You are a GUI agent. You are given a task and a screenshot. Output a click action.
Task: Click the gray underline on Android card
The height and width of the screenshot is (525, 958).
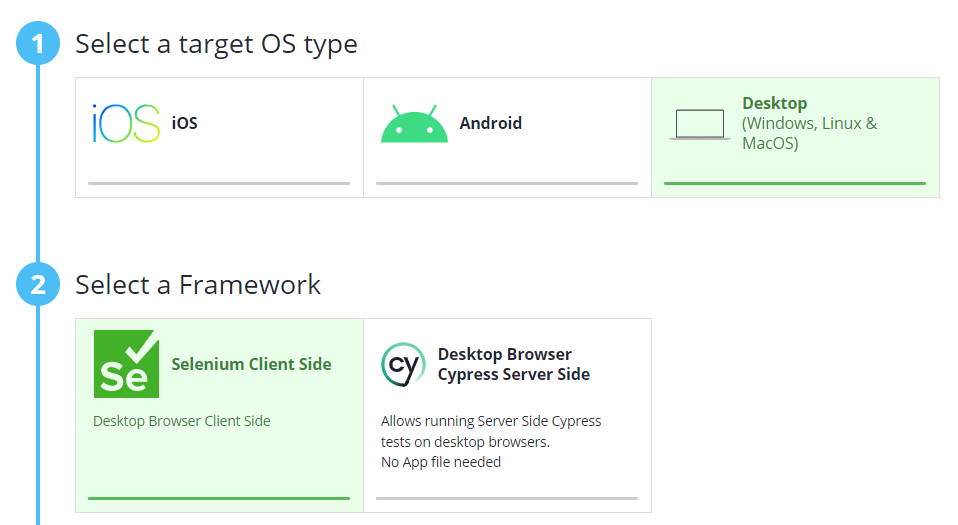point(507,183)
